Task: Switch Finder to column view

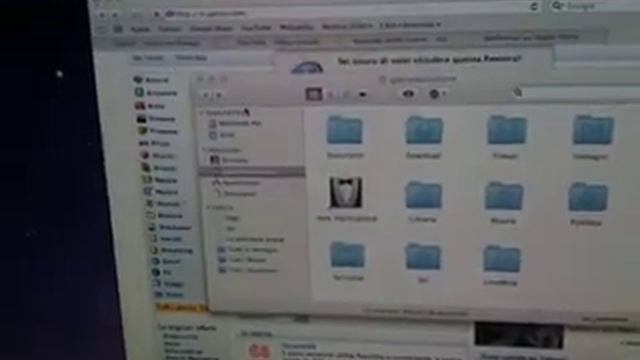Action: tap(346, 95)
